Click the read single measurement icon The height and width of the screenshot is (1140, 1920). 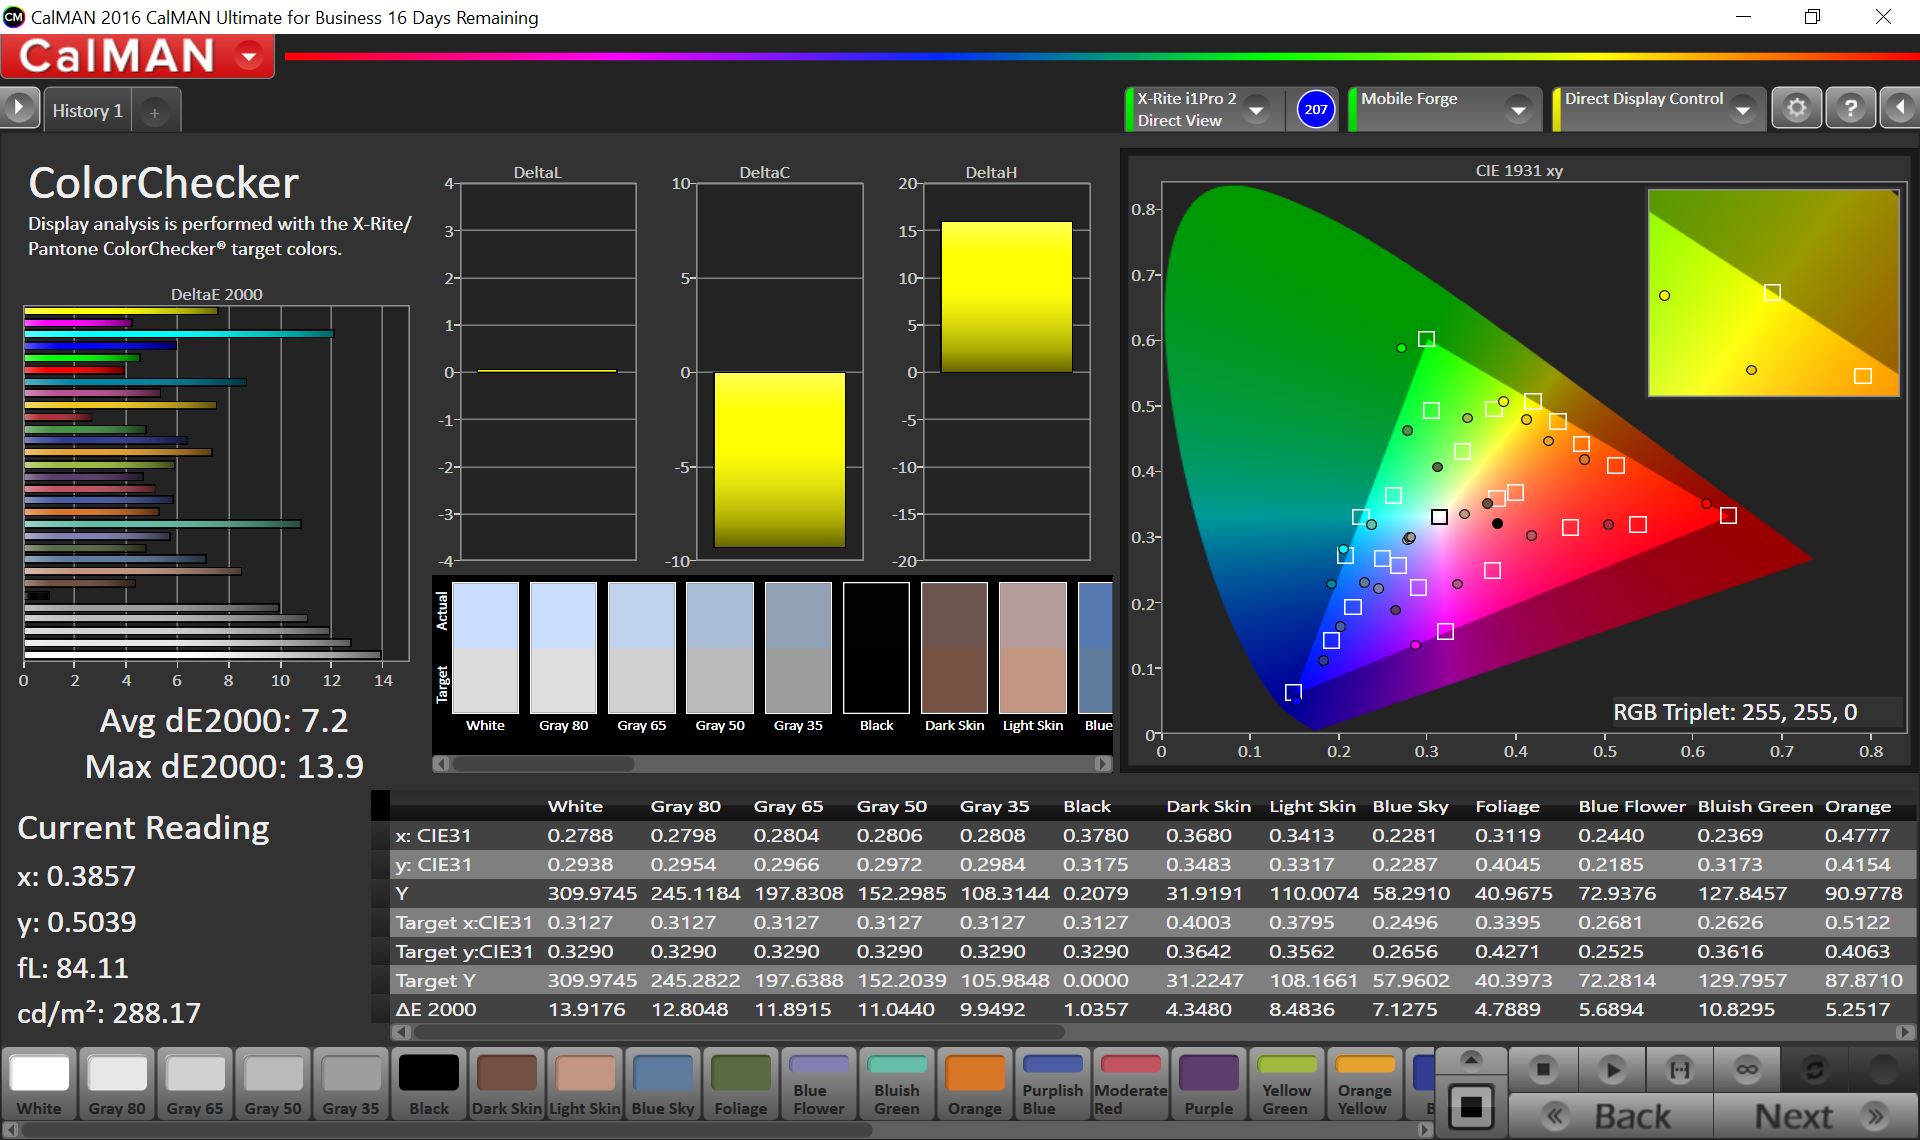click(1611, 1070)
